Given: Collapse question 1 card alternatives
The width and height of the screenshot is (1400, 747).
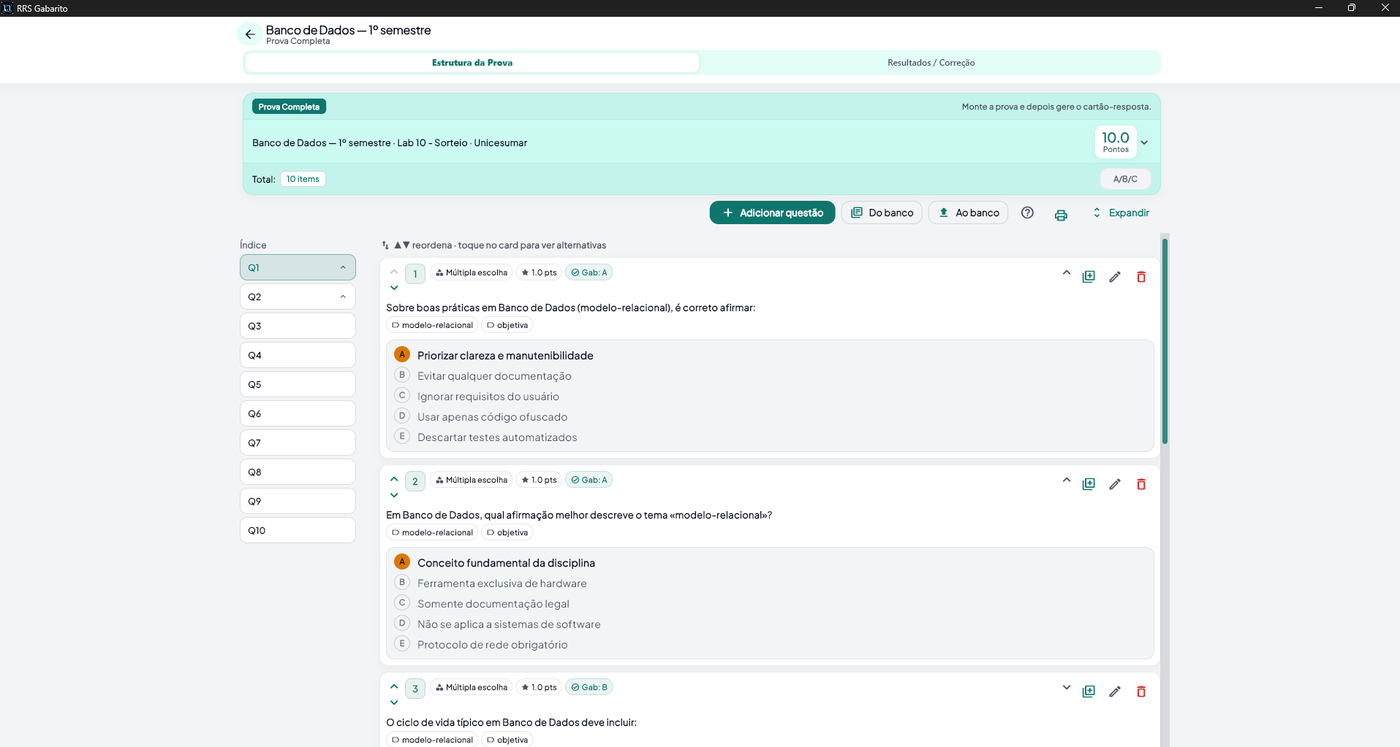Looking at the screenshot, I should click(1066, 273).
